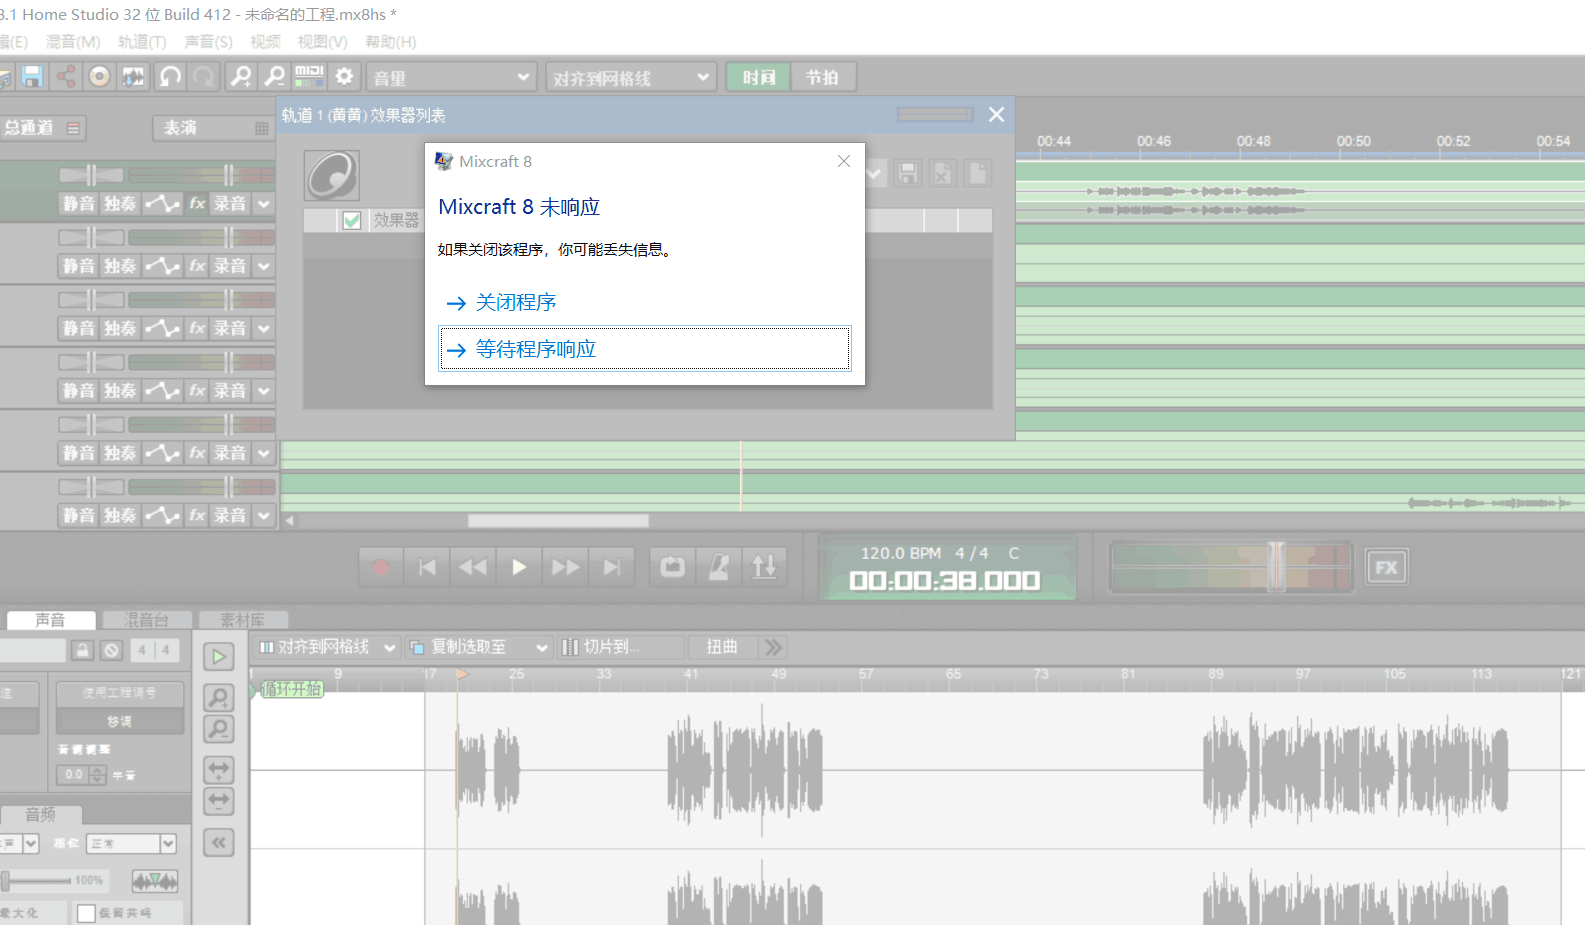This screenshot has width=1585, height=925.
Task: Mute the second track with 静音
Action: [79, 266]
